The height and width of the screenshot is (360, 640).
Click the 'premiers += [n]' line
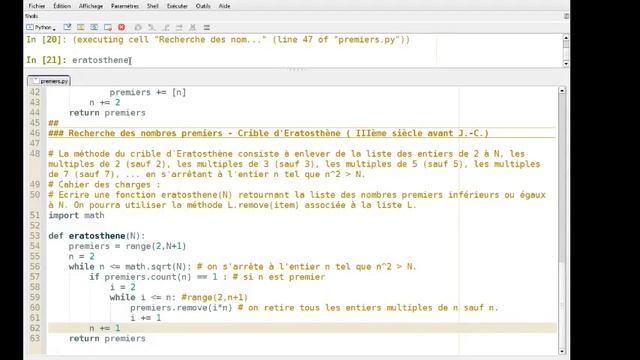(x=148, y=92)
